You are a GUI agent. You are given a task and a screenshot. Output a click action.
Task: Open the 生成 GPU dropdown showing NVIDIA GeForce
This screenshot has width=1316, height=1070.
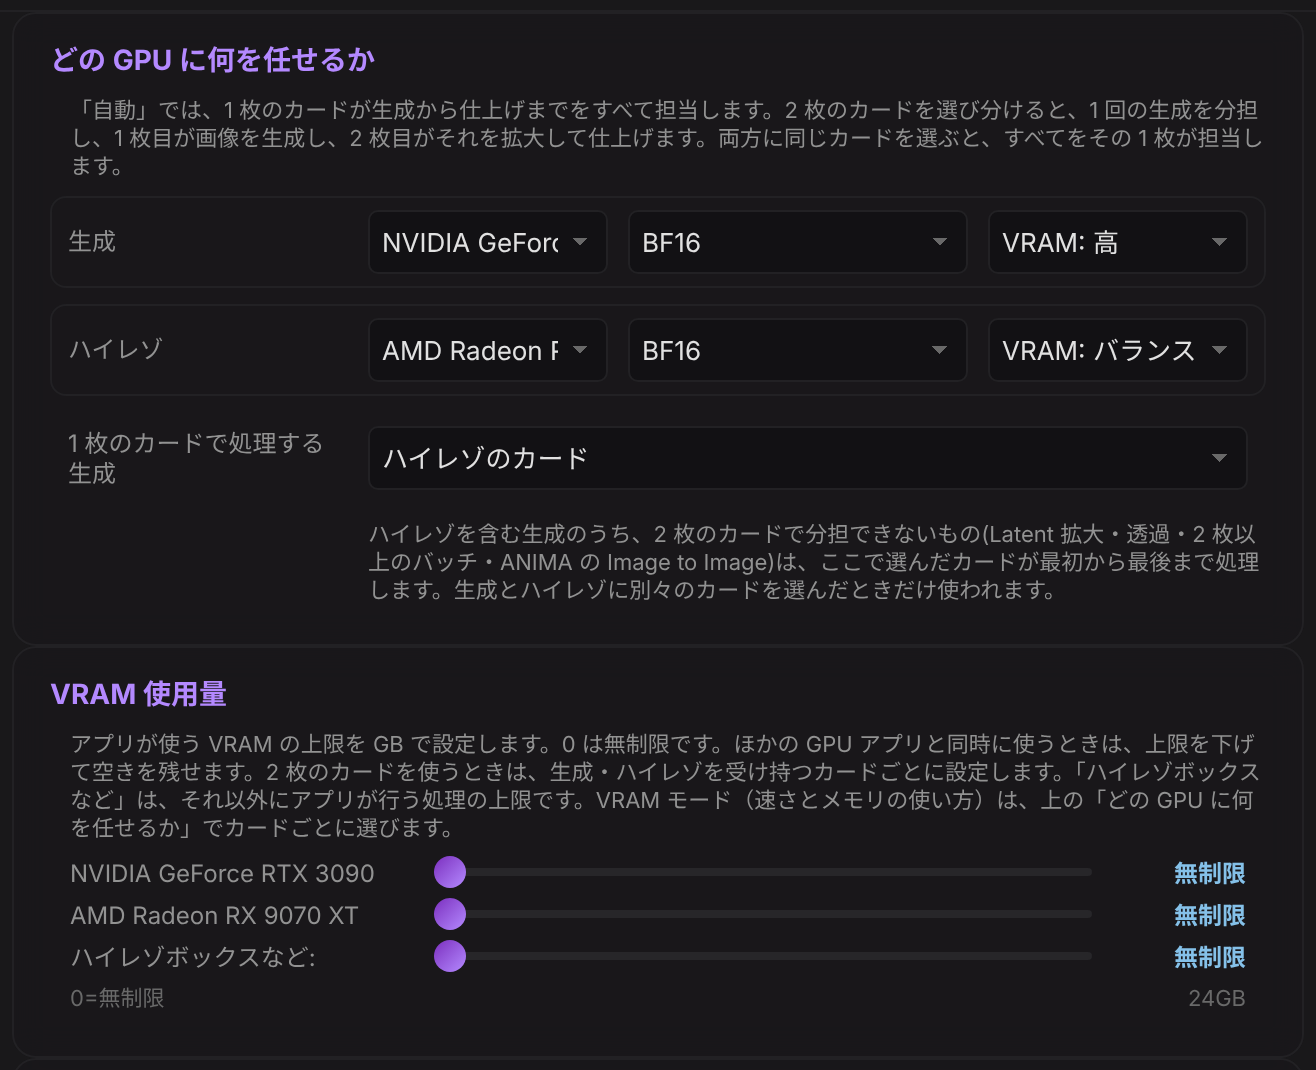488,242
